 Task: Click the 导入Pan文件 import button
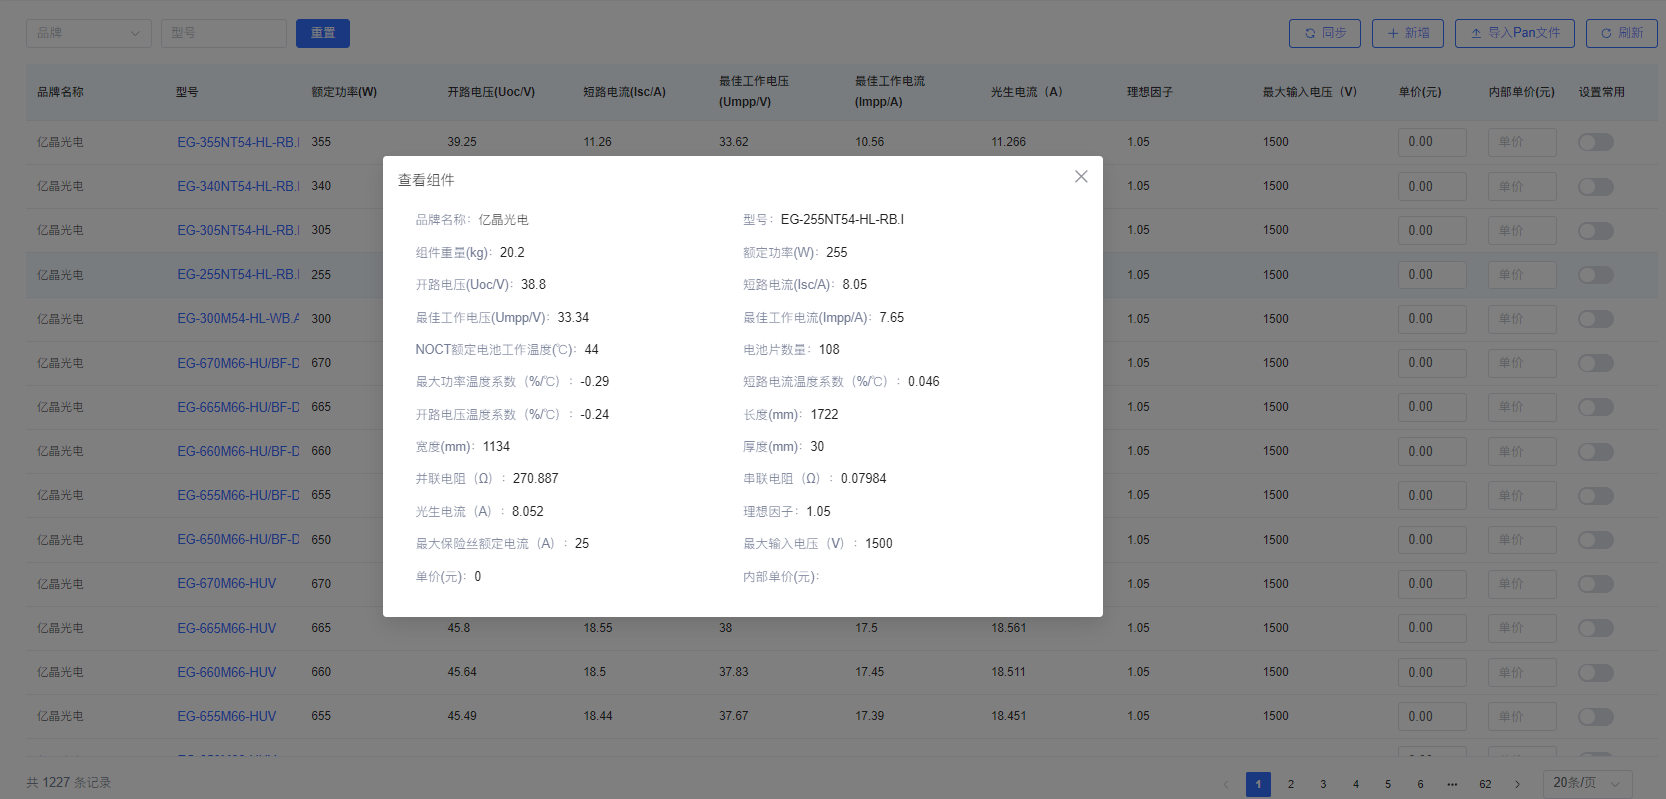pos(1515,33)
